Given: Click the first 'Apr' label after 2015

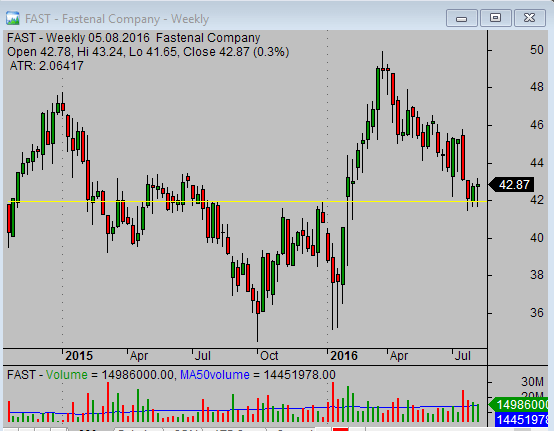Looking at the screenshot, I should click(x=139, y=356).
